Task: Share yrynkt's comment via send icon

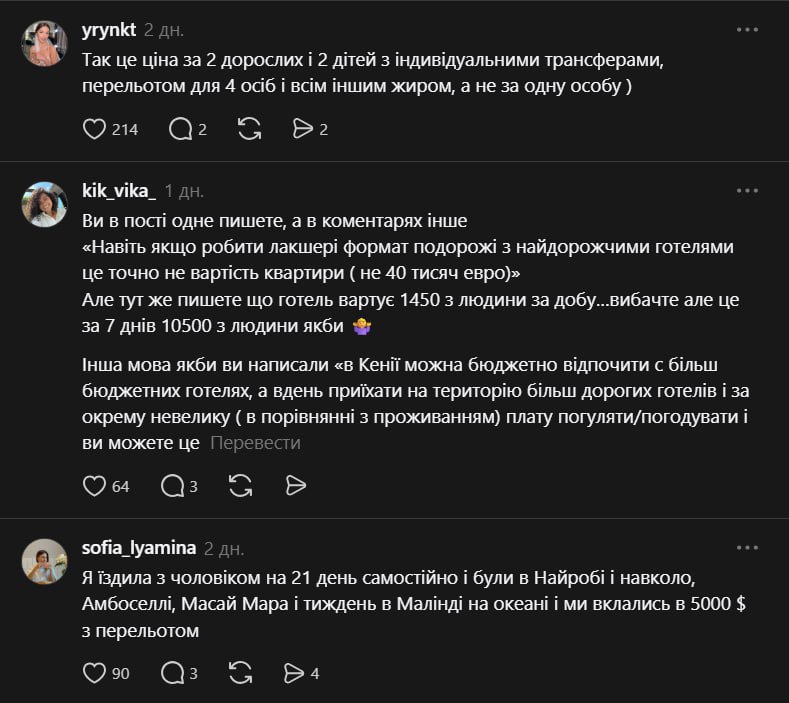Action: coord(302,128)
